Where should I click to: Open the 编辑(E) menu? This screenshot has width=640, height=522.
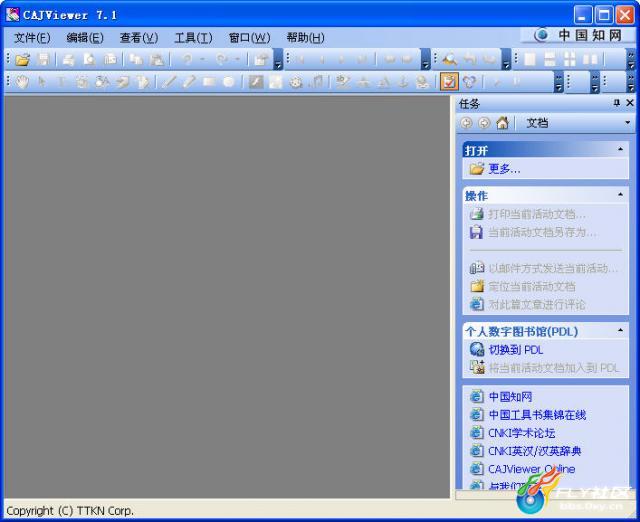click(85, 38)
